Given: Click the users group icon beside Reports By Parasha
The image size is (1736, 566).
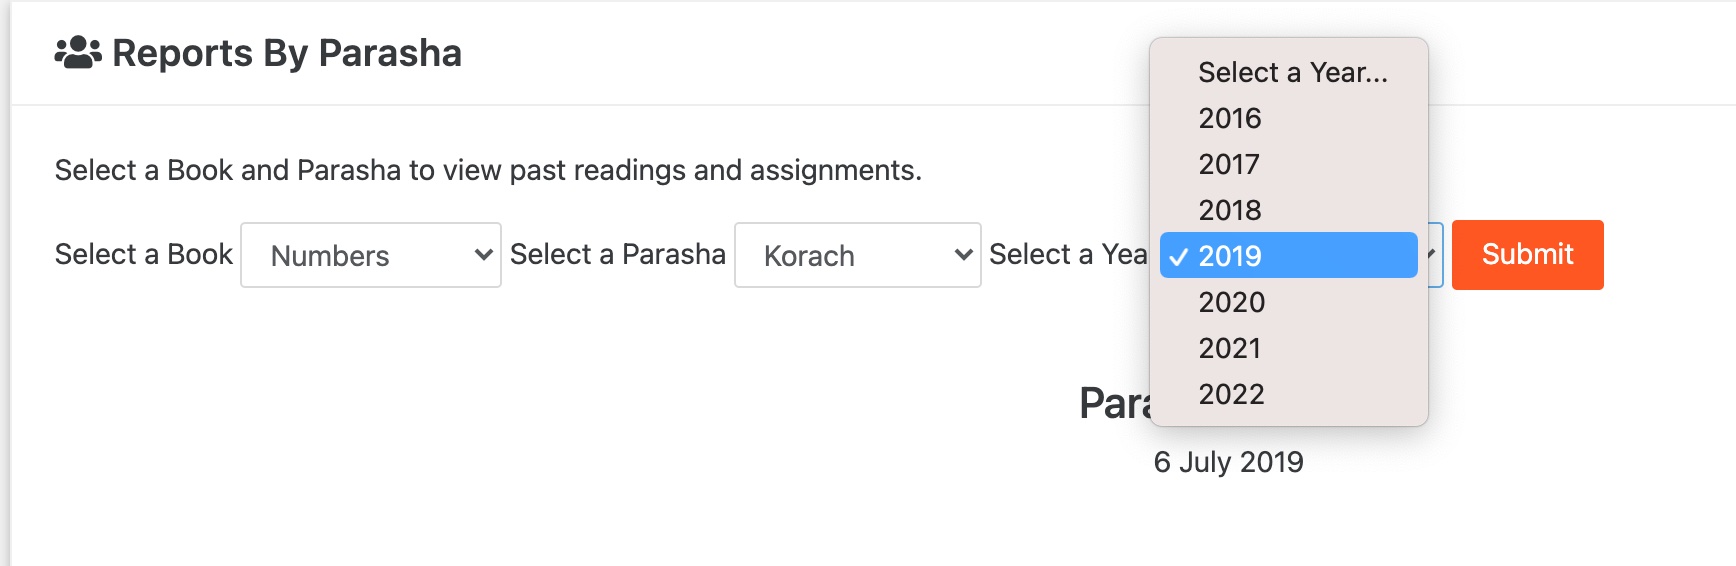Looking at the screenshot, I should [78, 53].
